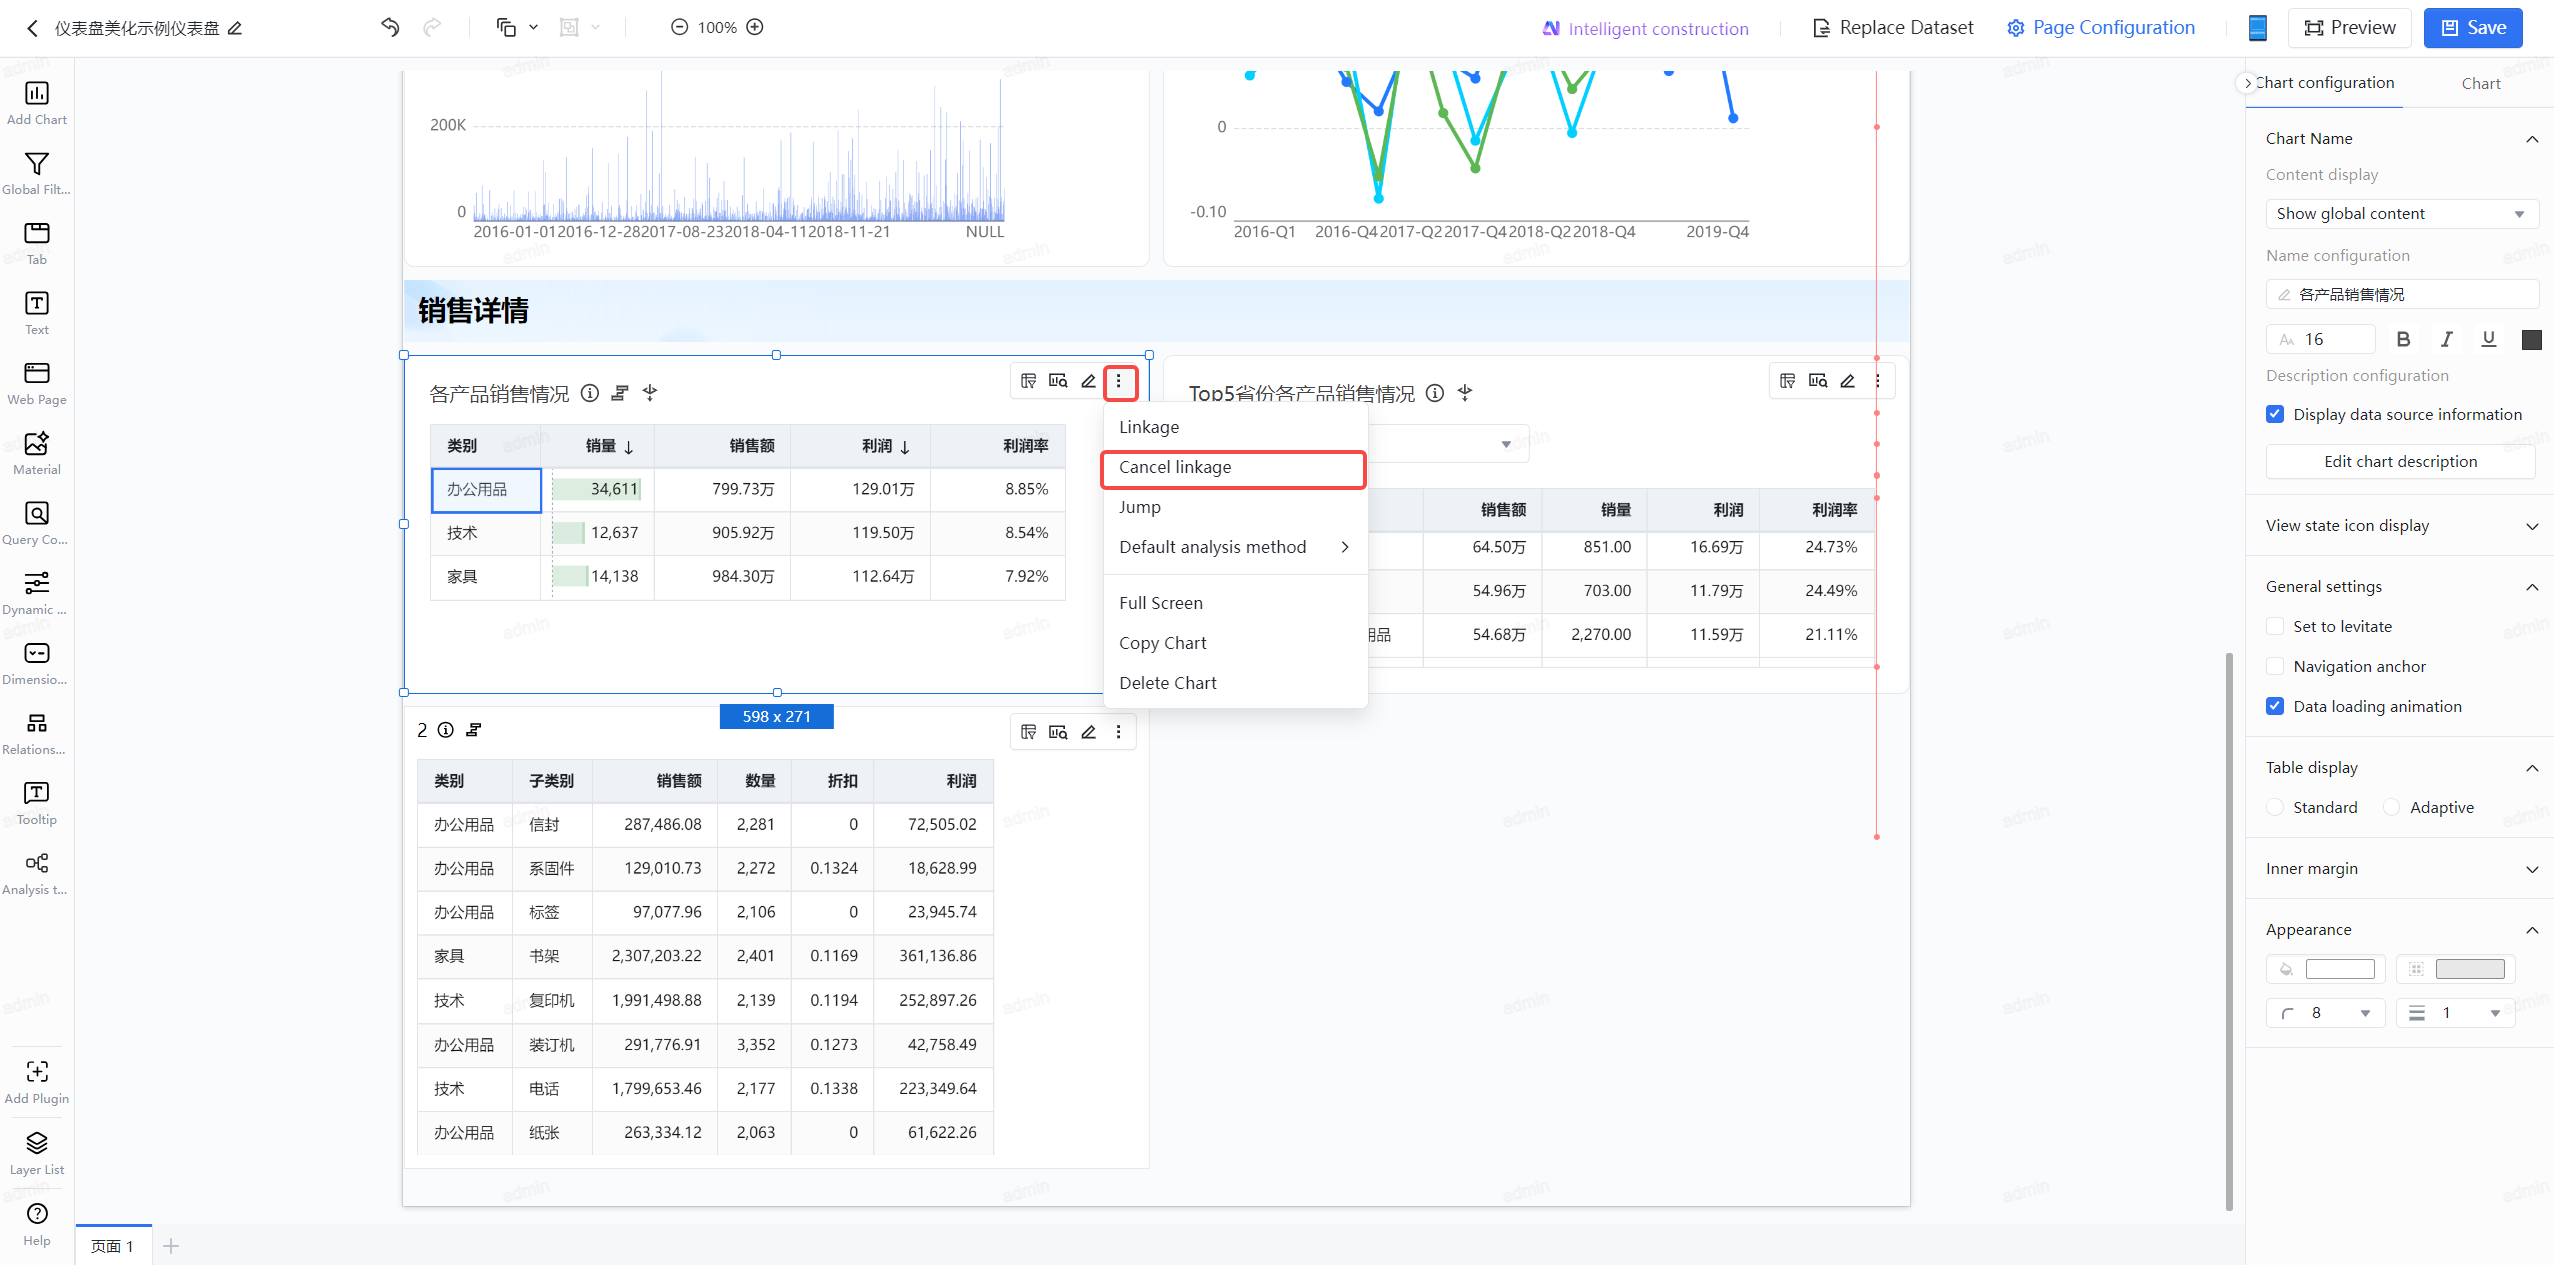The width and height of the screenshot is (2554, 1265).
Task: Enable the Navigation anchor checkbox
Action: [2275, 666]
